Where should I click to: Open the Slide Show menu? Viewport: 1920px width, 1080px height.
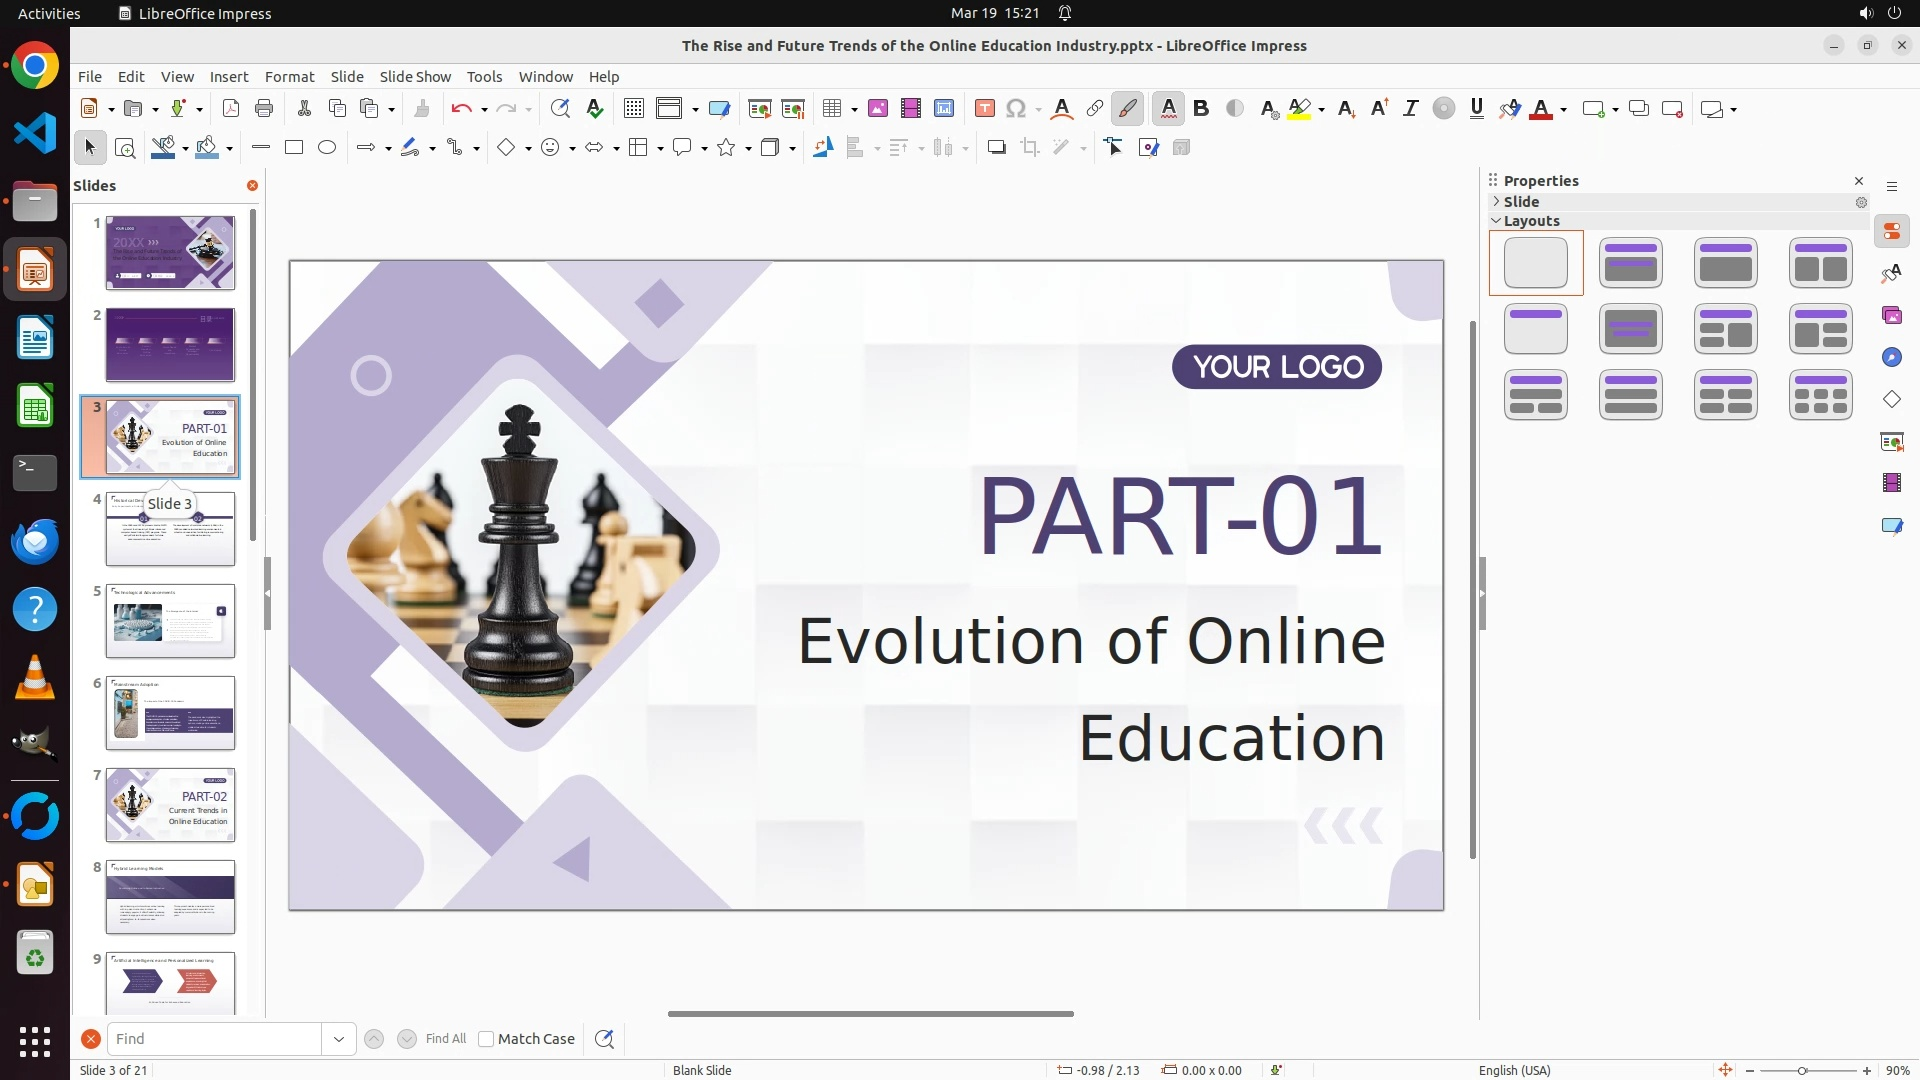415,77
